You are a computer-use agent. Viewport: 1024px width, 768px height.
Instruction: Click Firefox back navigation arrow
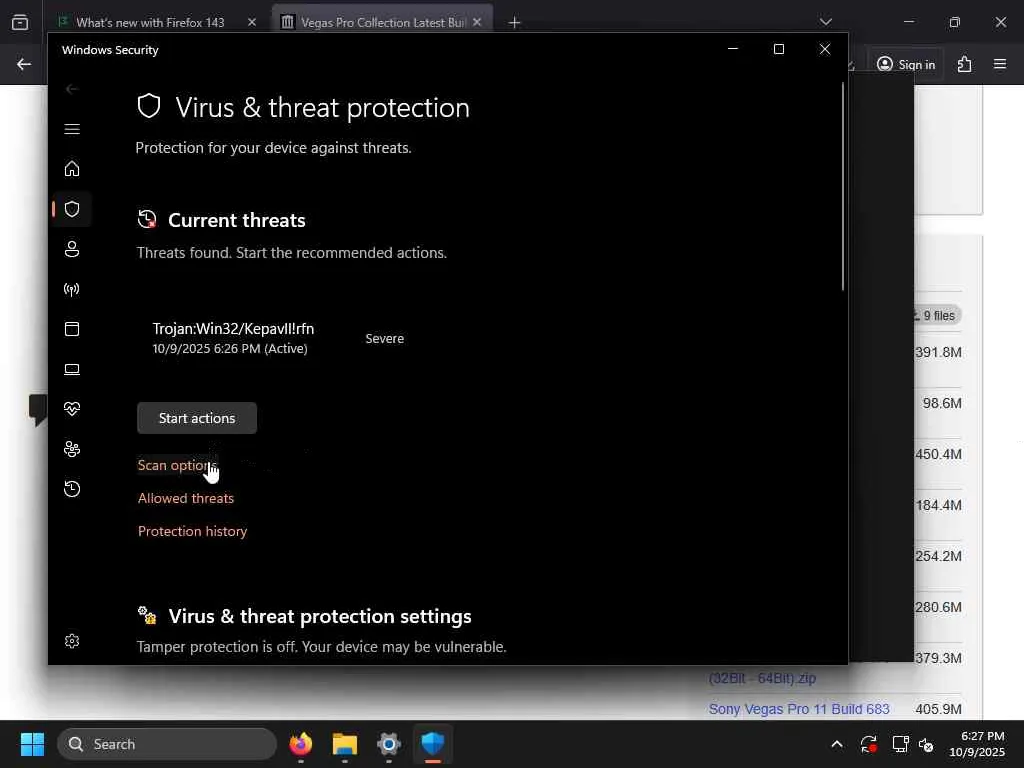click(x=24, y=64)
